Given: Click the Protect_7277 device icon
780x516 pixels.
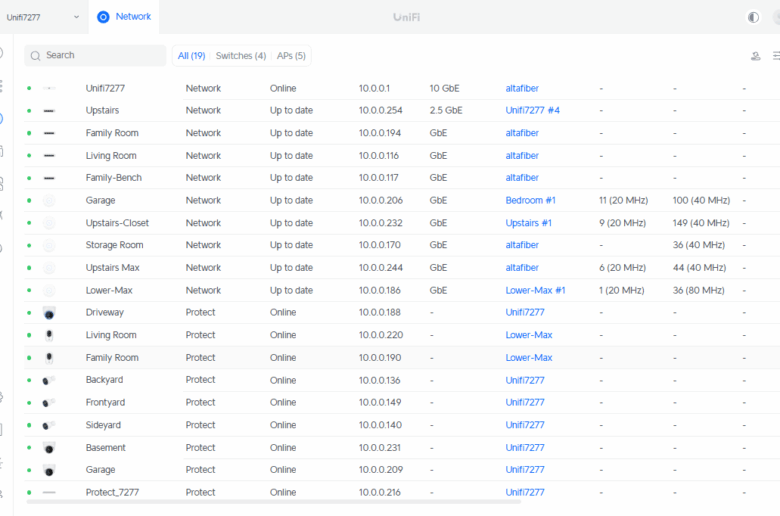Looking at the screenshot, I should [49, 493].
